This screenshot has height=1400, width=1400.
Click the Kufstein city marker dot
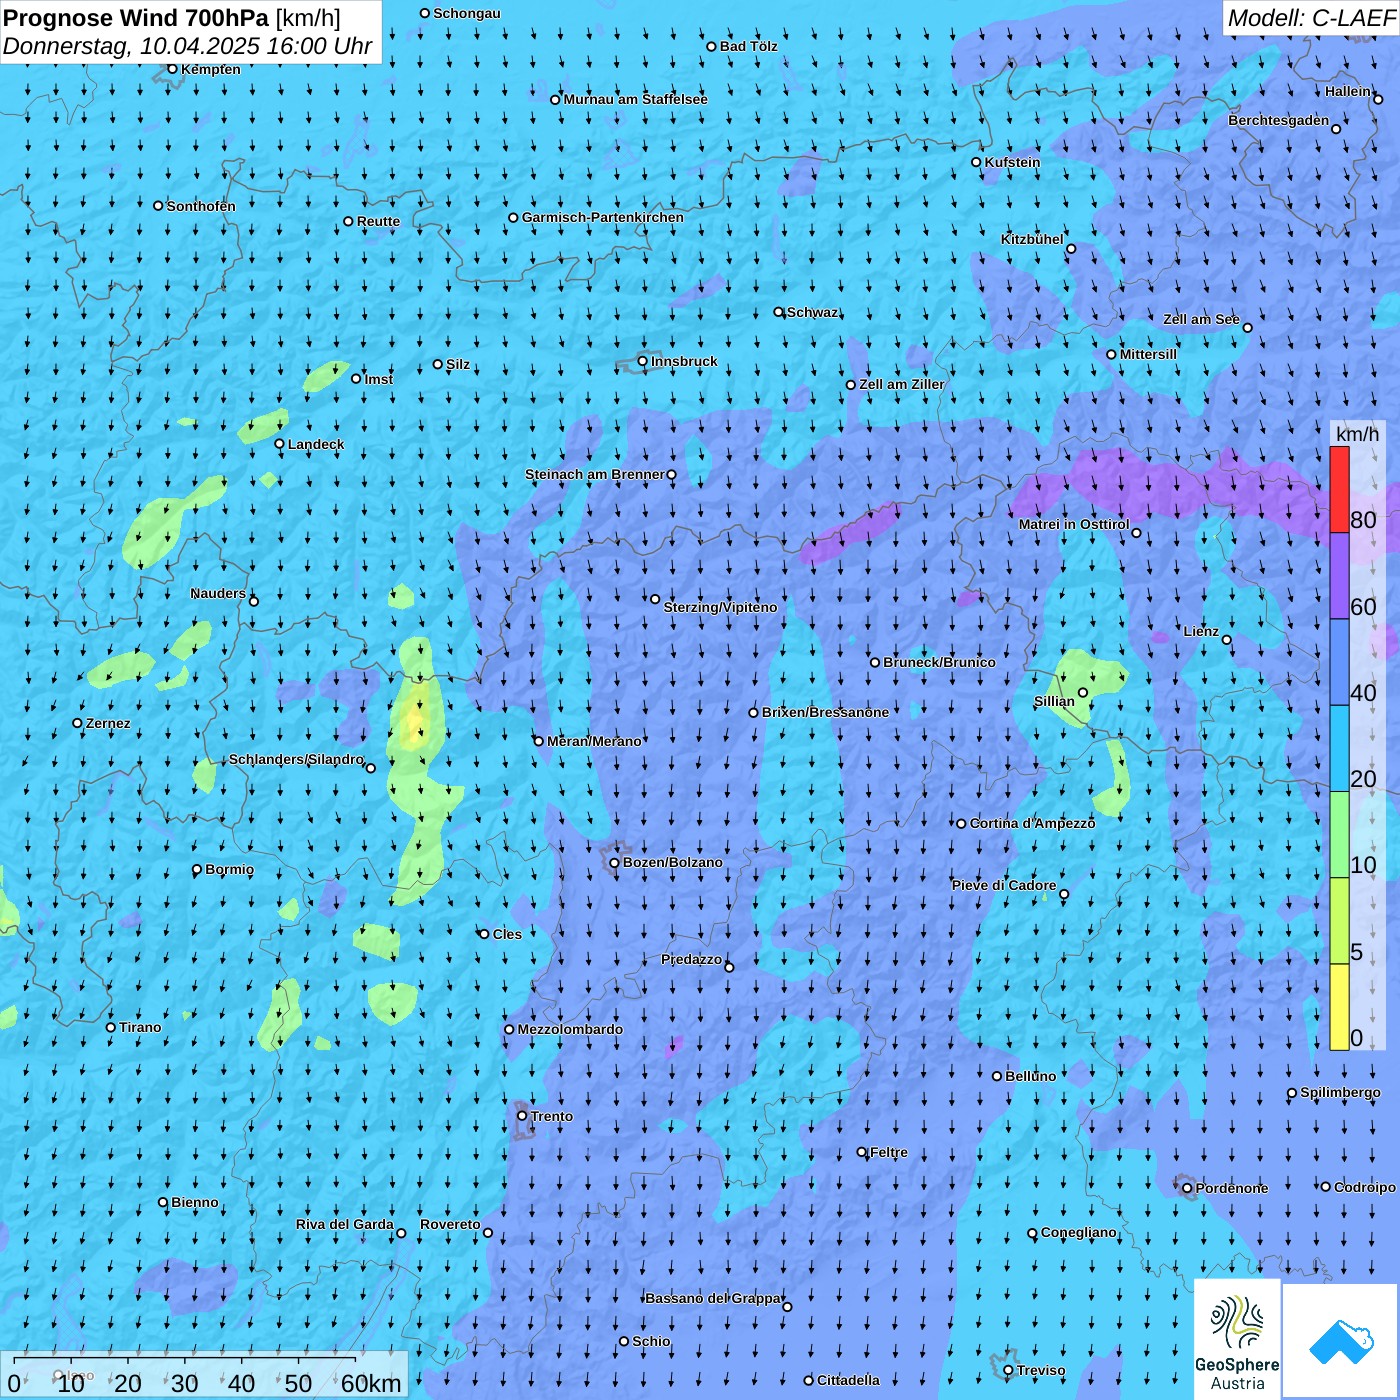(x=976, y=162)
